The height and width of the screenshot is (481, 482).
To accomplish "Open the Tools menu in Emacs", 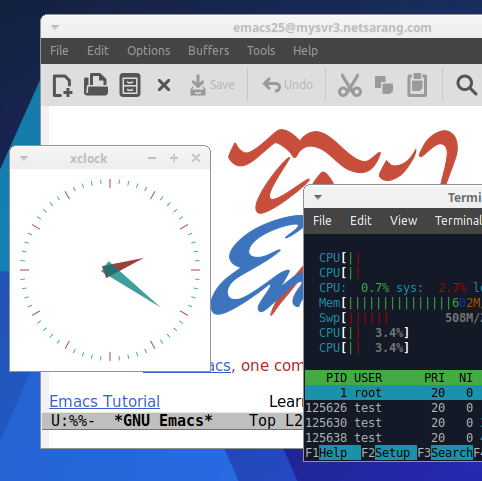I will point(261,51).
